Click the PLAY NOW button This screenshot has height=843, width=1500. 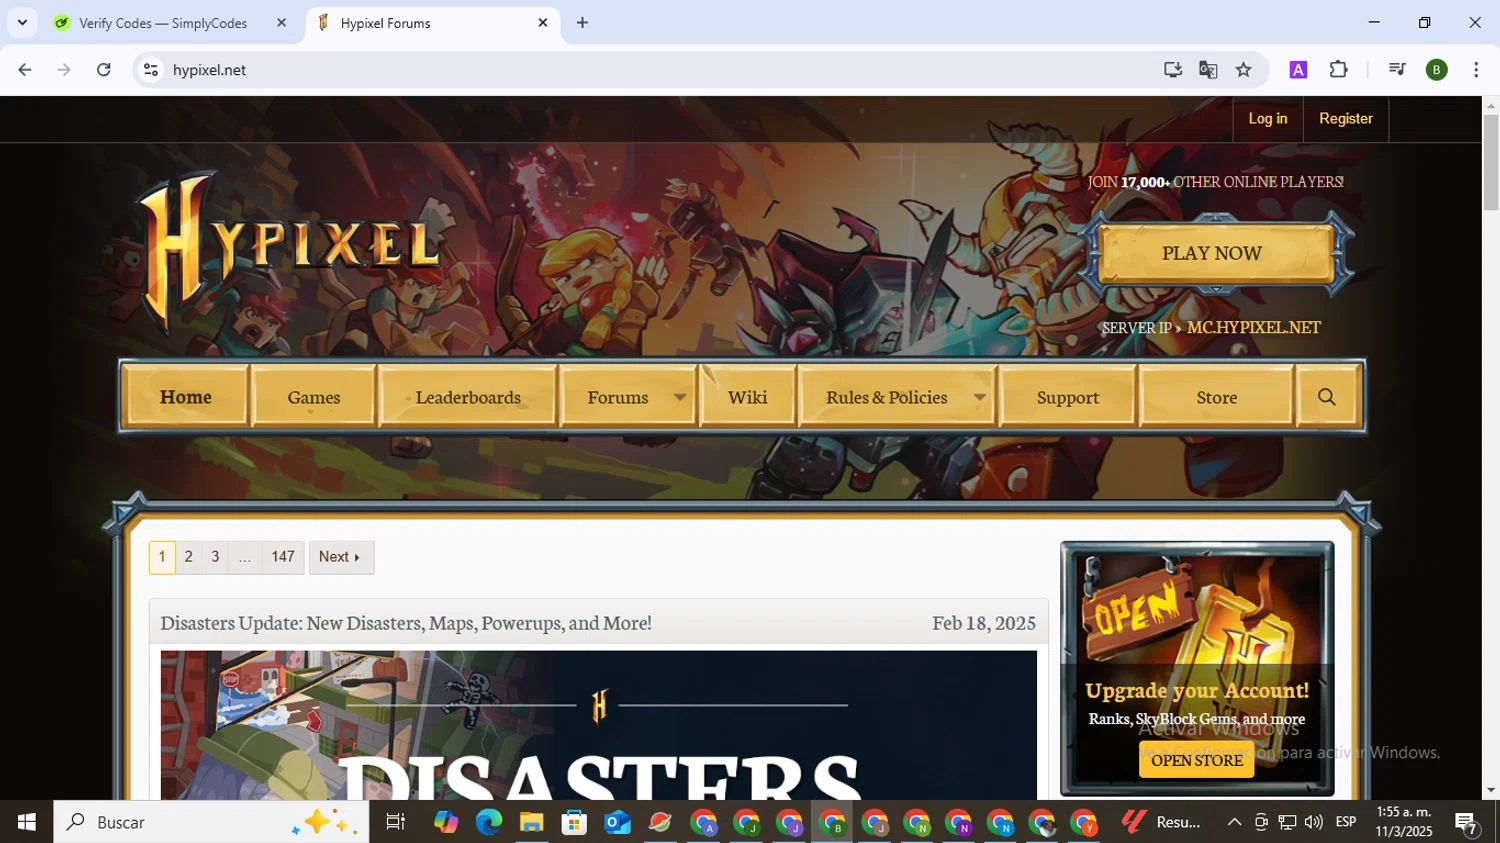(1215, 253)
